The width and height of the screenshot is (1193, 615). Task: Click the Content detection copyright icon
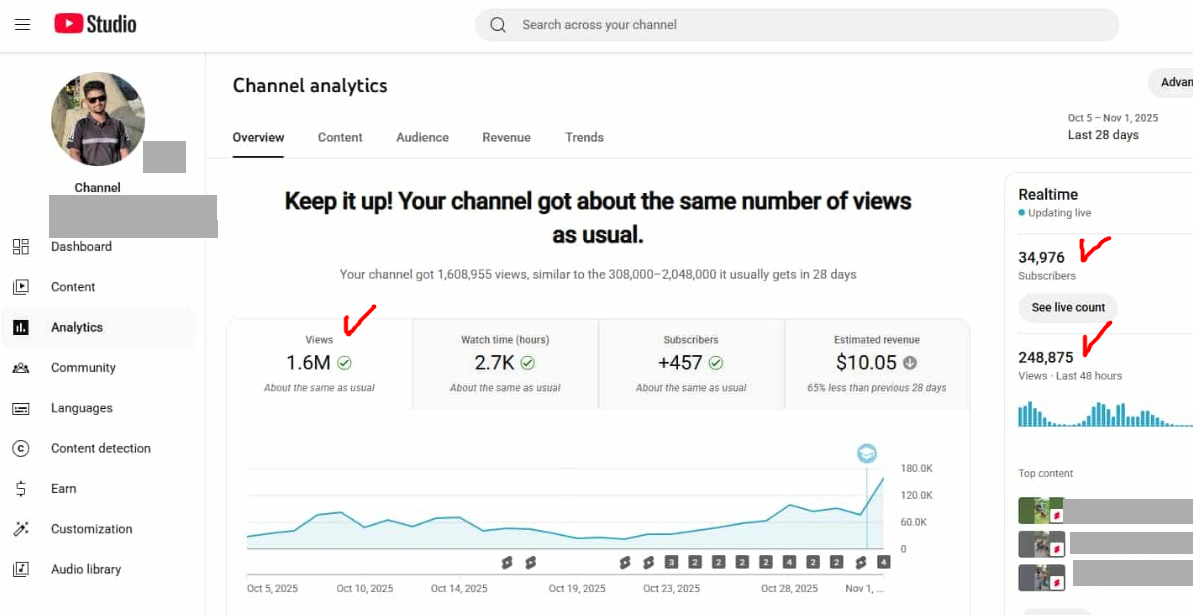[21, 449]
